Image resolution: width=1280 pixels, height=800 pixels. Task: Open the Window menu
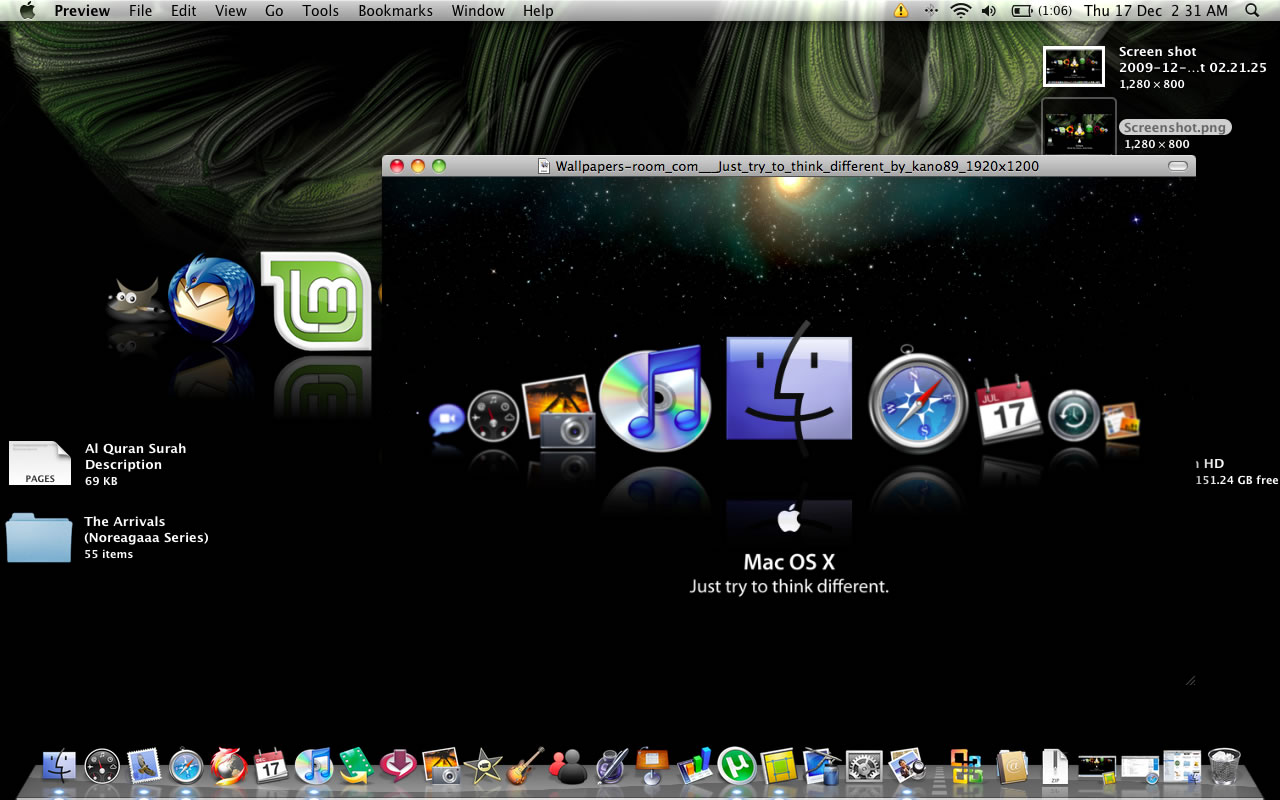(478, 11)
